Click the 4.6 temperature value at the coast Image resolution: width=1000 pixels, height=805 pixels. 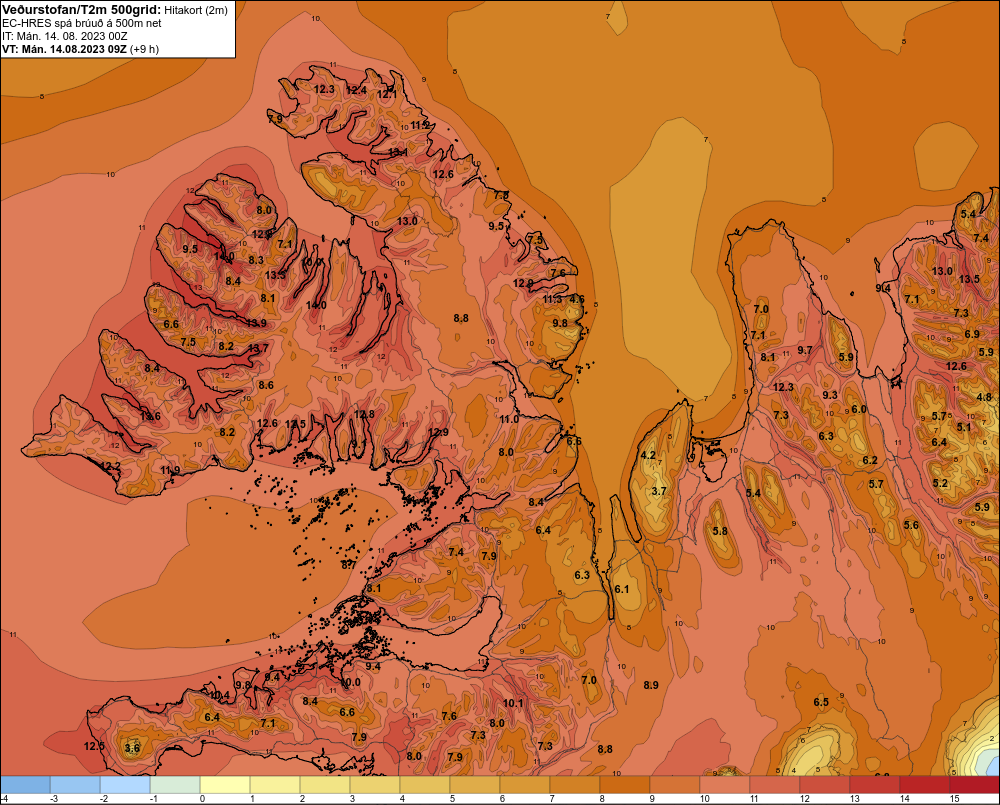pyautogui.click(x=577, y=299)
